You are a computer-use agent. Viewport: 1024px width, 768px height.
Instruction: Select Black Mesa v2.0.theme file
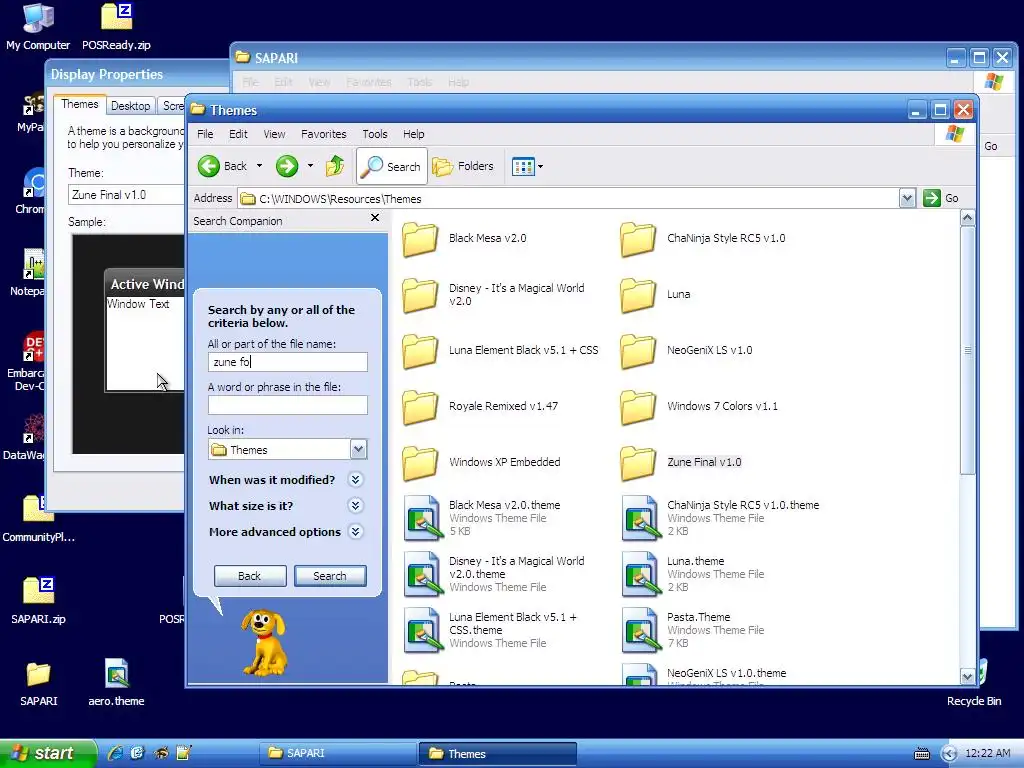click(x=482, y=518)
